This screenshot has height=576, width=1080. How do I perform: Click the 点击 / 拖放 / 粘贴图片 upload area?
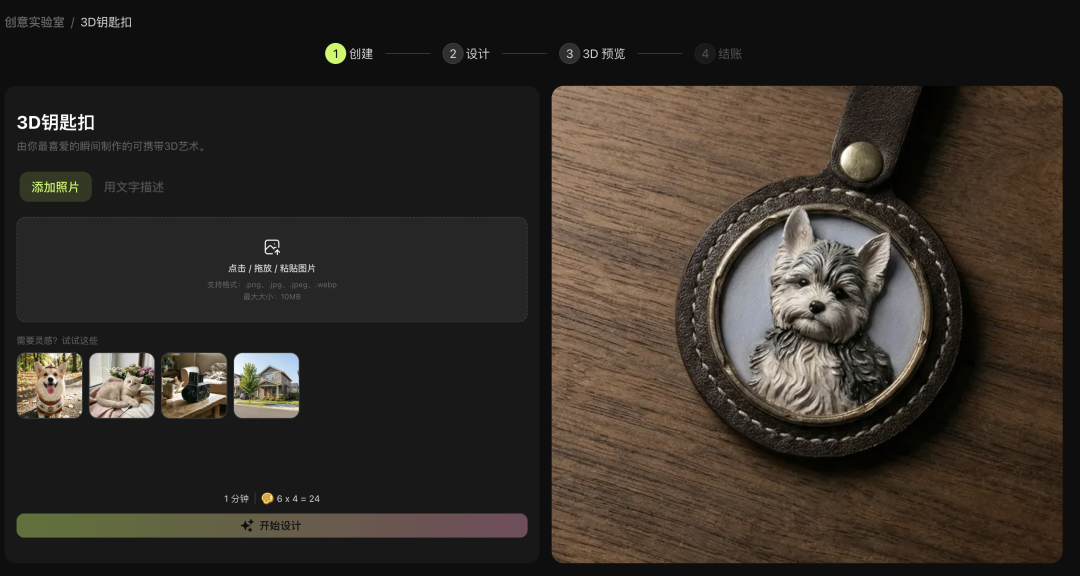pos(272,269)
